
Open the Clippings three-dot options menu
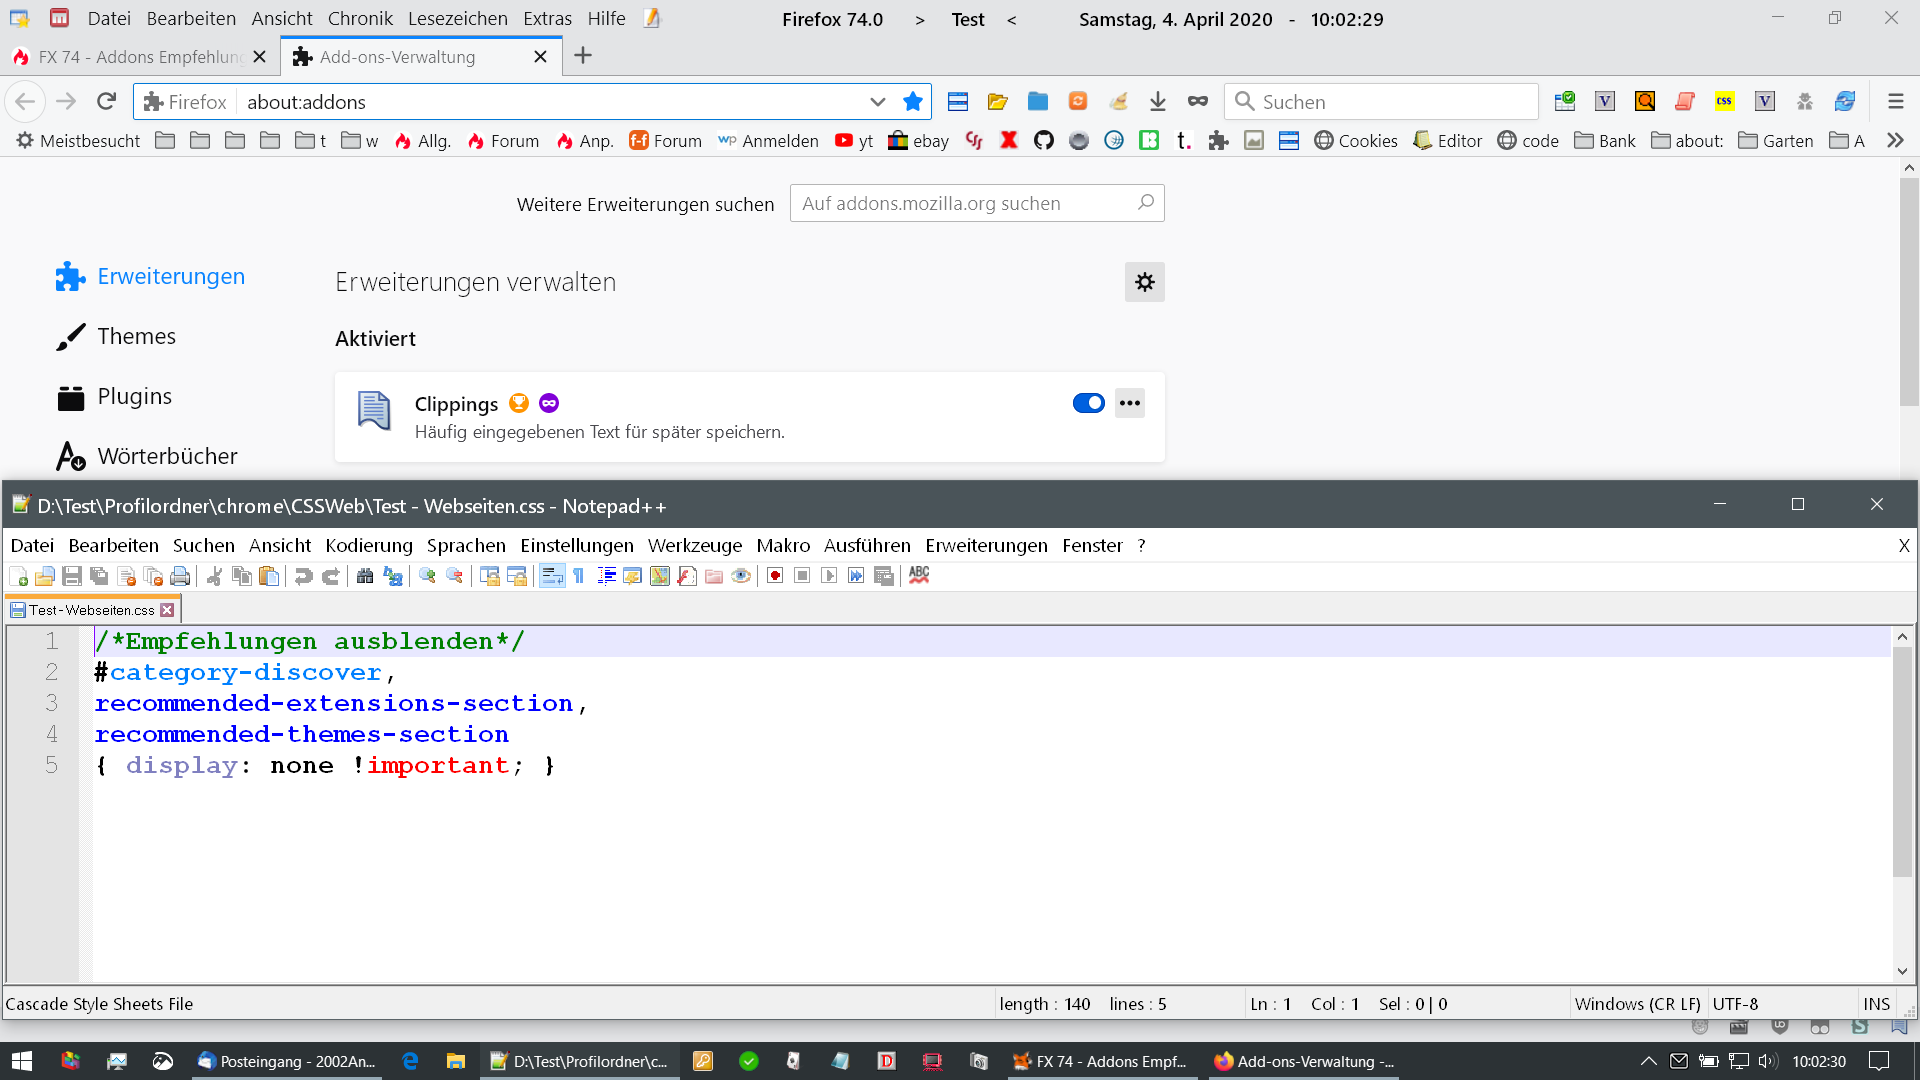coord(1130,403)
